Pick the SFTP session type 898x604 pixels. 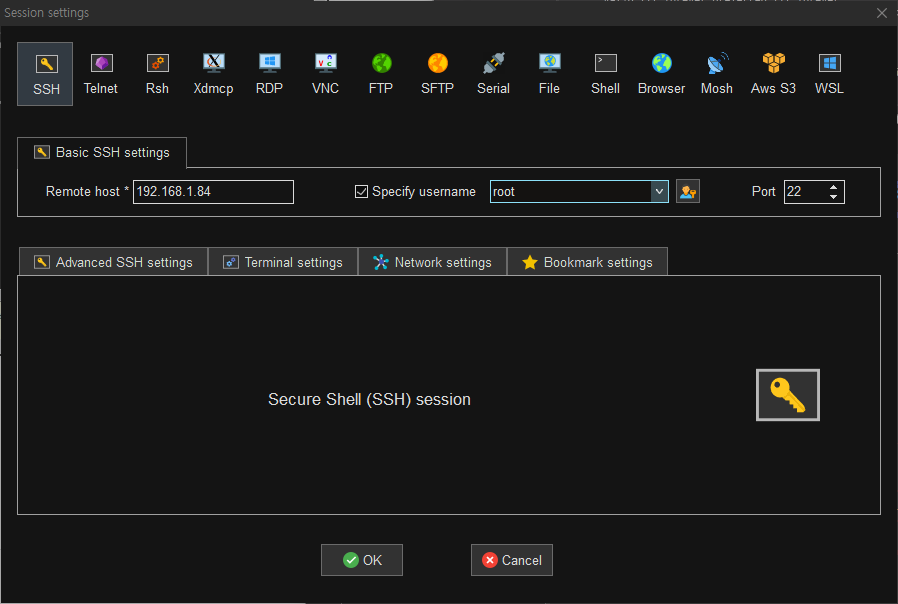[x=438, y=74]
